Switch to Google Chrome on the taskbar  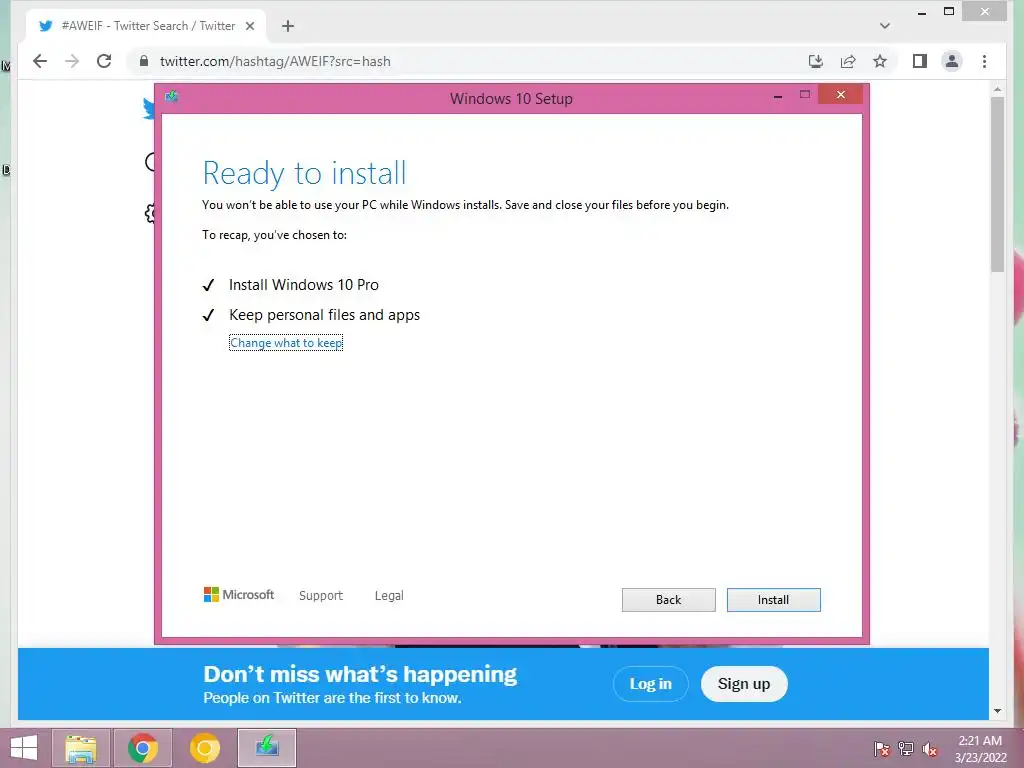coord(142,748)
